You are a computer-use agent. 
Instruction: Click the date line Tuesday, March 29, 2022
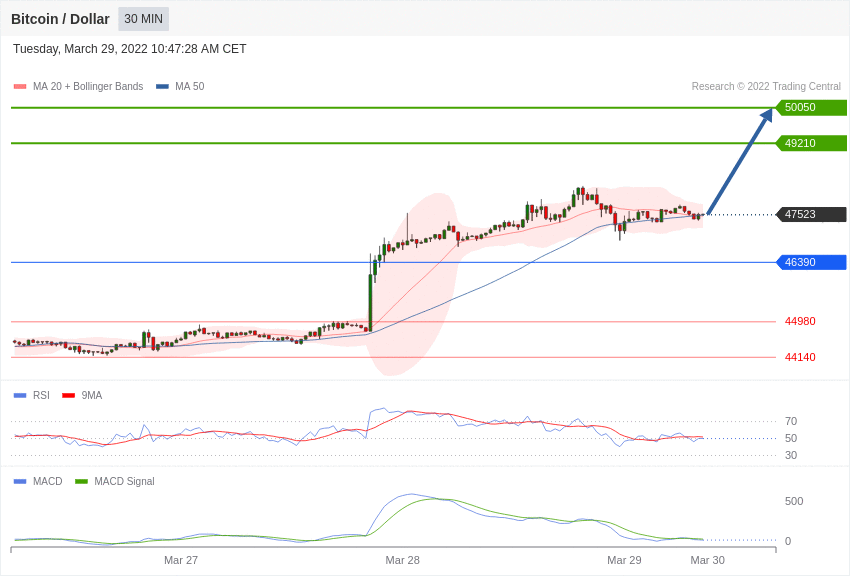130,49
